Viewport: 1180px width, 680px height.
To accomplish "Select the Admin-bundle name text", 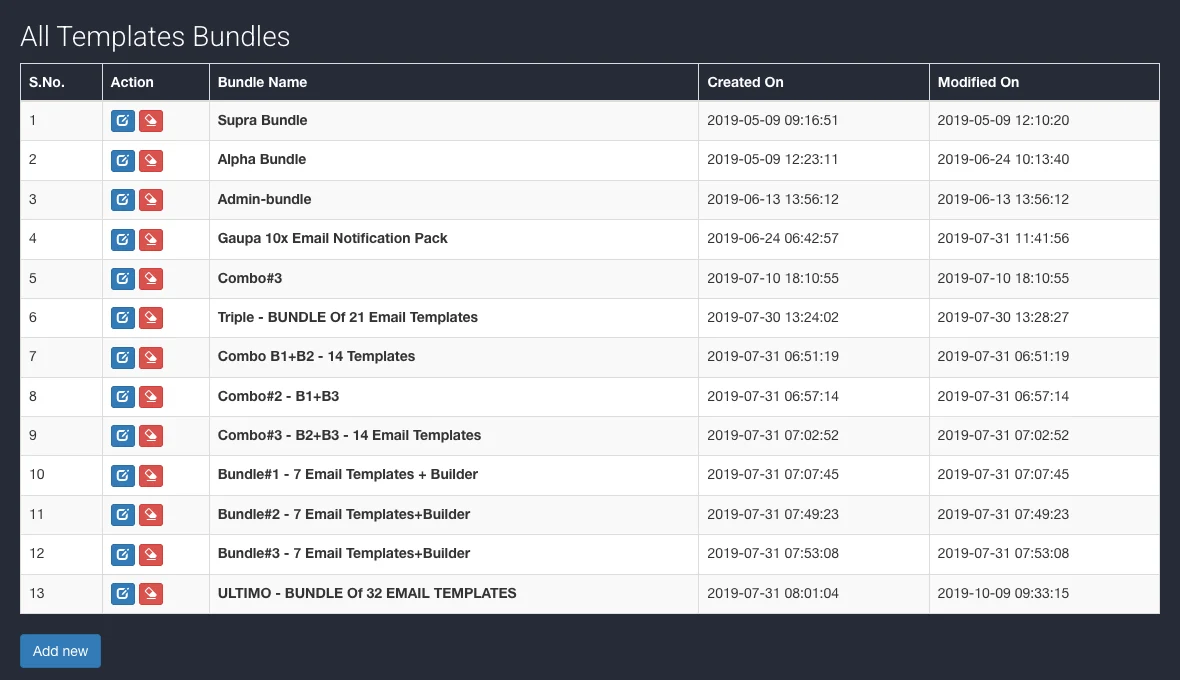I will pos(264,199).
